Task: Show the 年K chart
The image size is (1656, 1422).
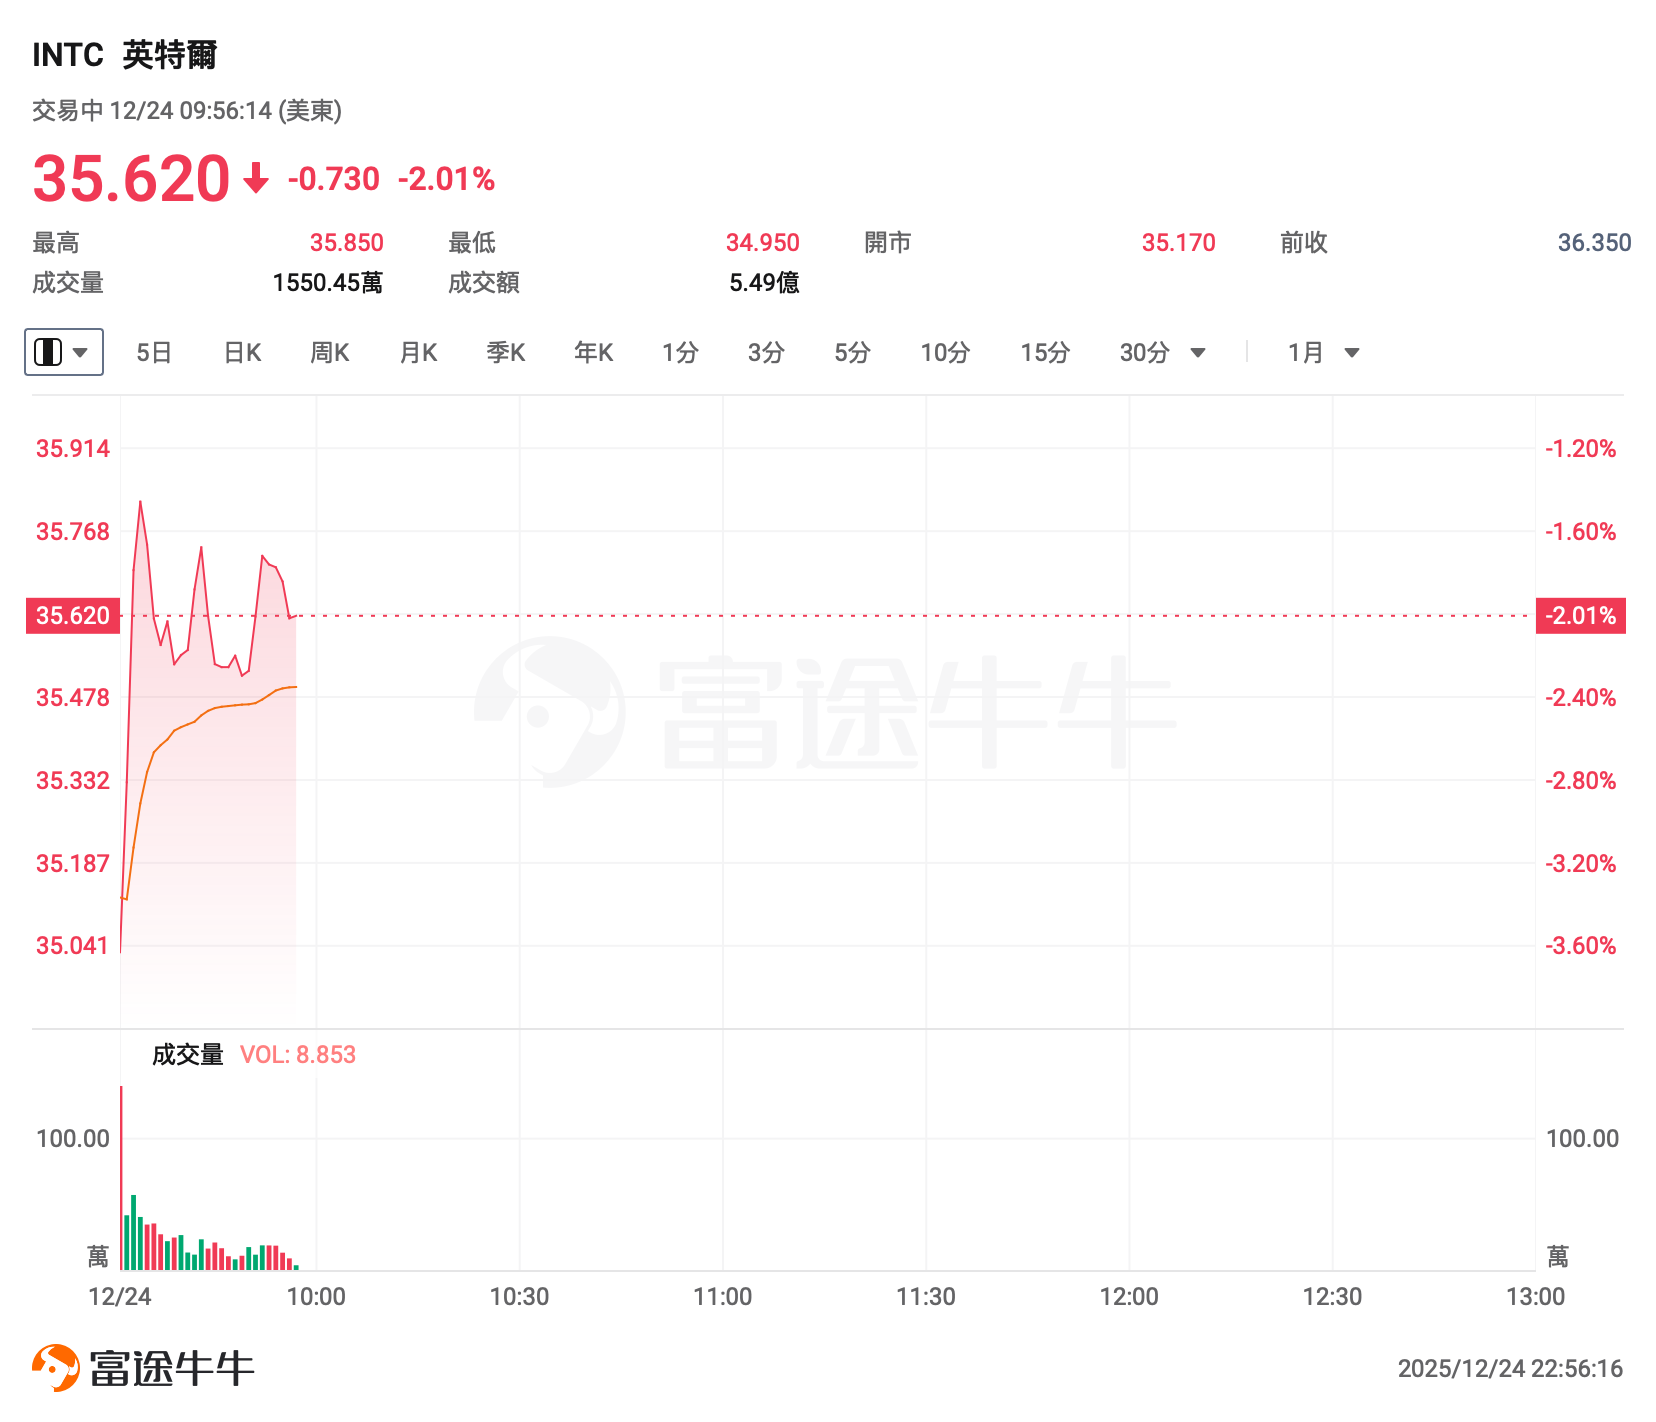Action: coord(594,353)
